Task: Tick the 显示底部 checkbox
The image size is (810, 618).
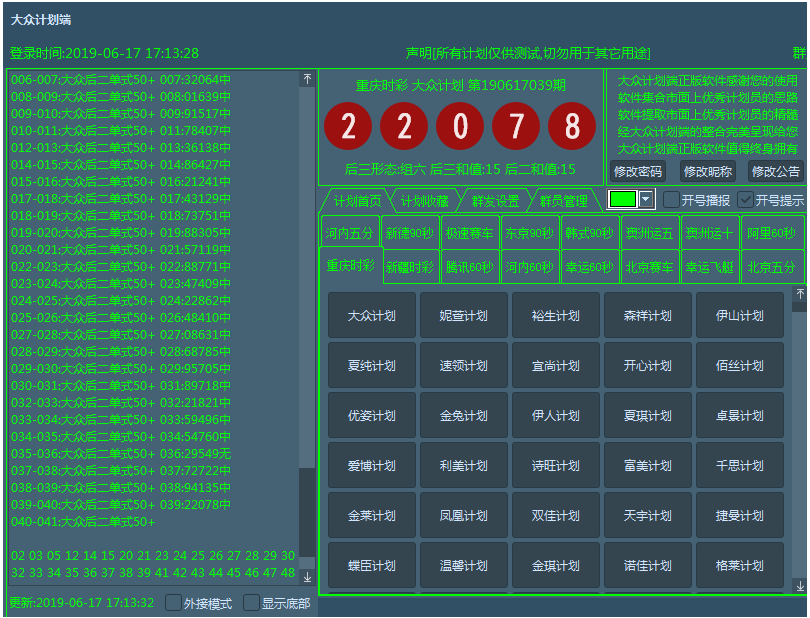Action: click(252, 603)
